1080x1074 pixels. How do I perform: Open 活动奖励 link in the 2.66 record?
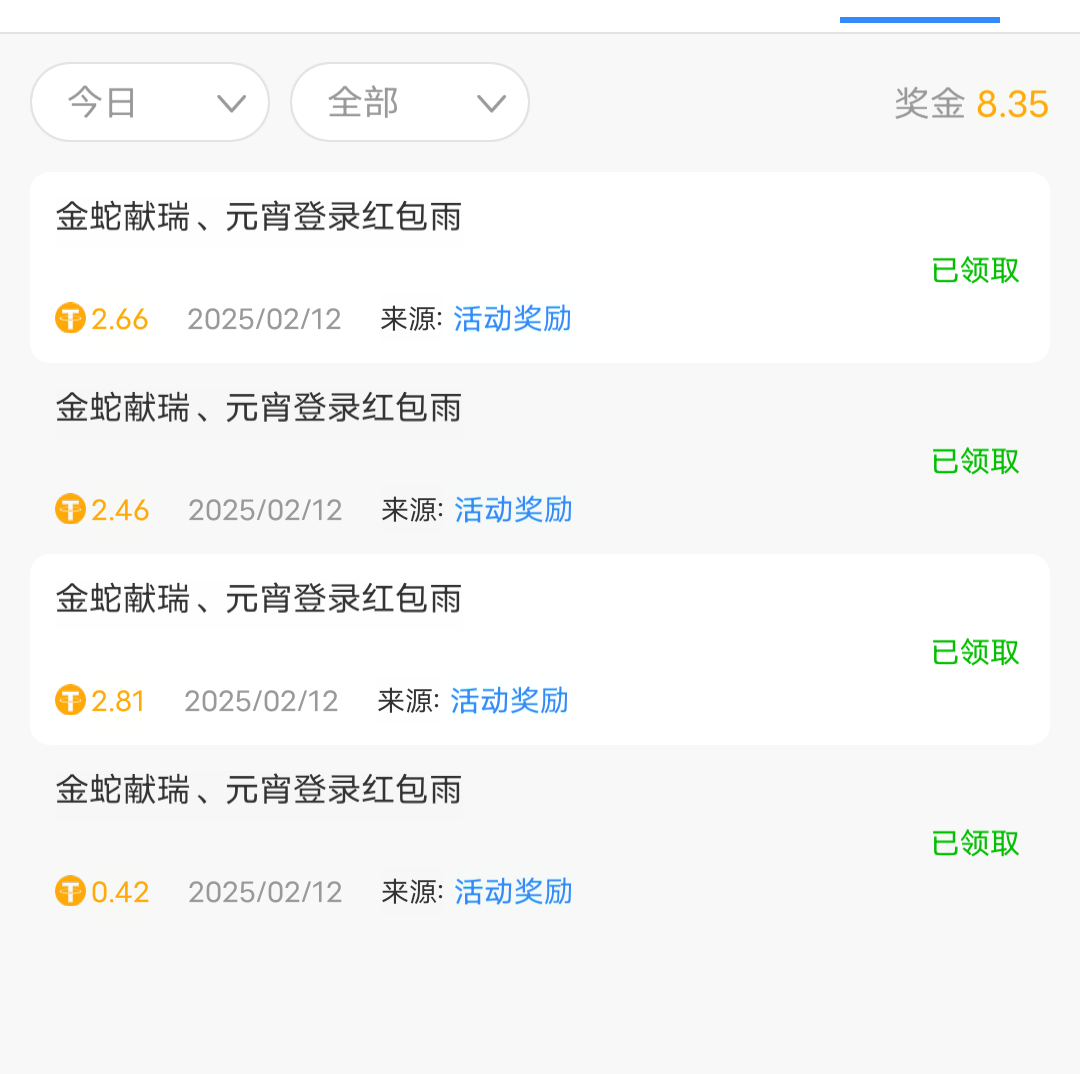[512, 319]
